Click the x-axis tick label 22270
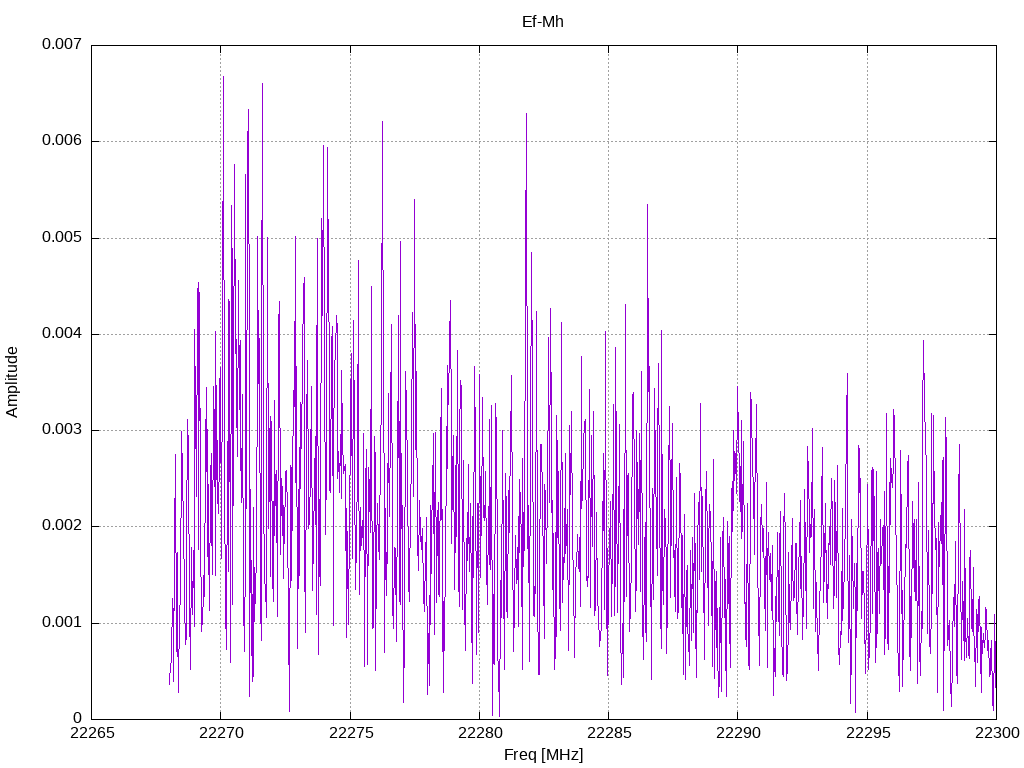 221,733
